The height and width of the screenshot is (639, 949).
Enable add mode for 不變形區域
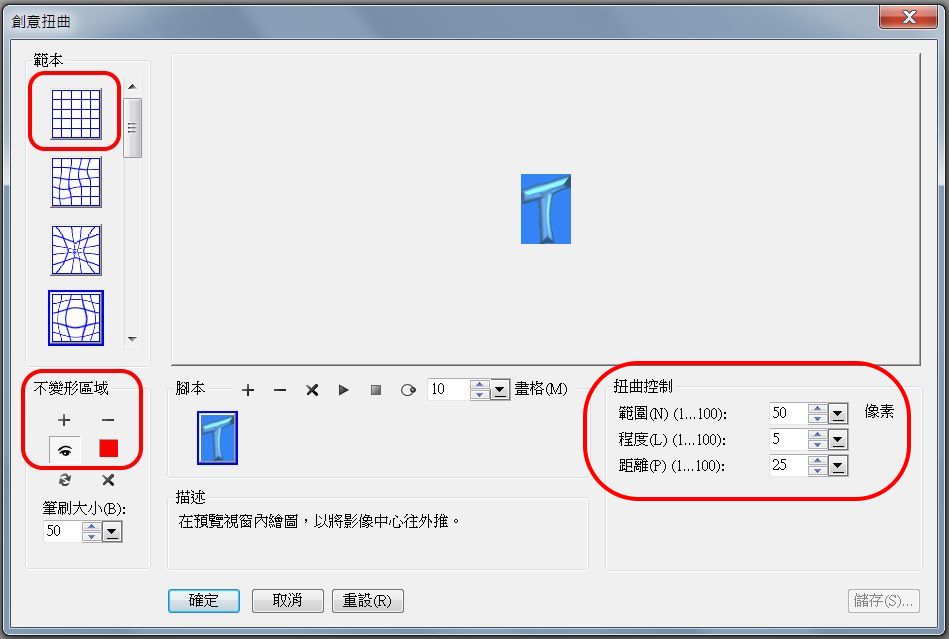(63, 421)
